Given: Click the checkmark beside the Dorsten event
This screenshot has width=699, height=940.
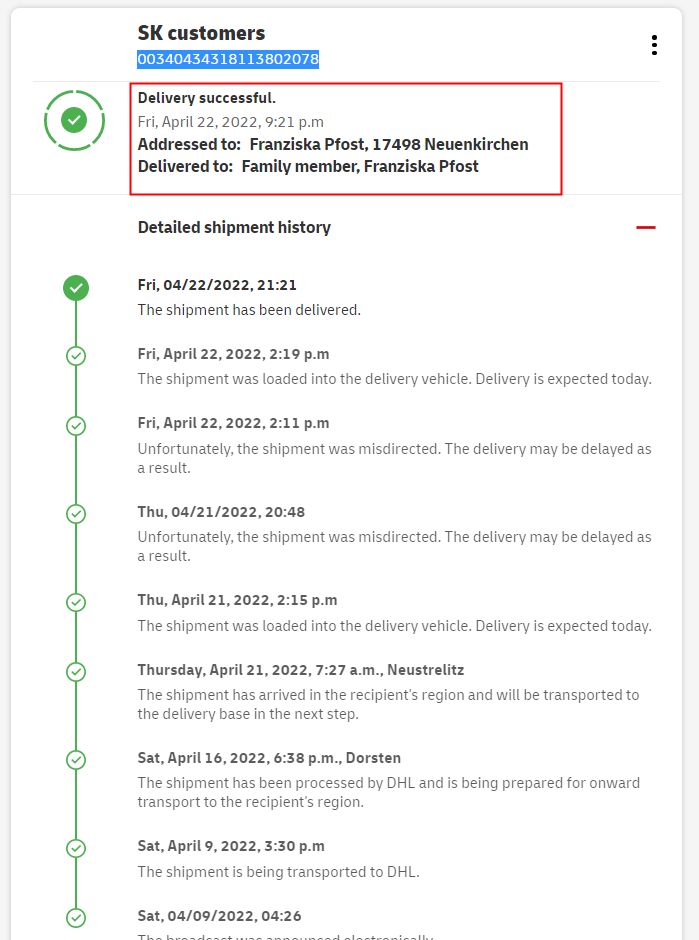Looking at the screenshot, I should tap(76, 759).
